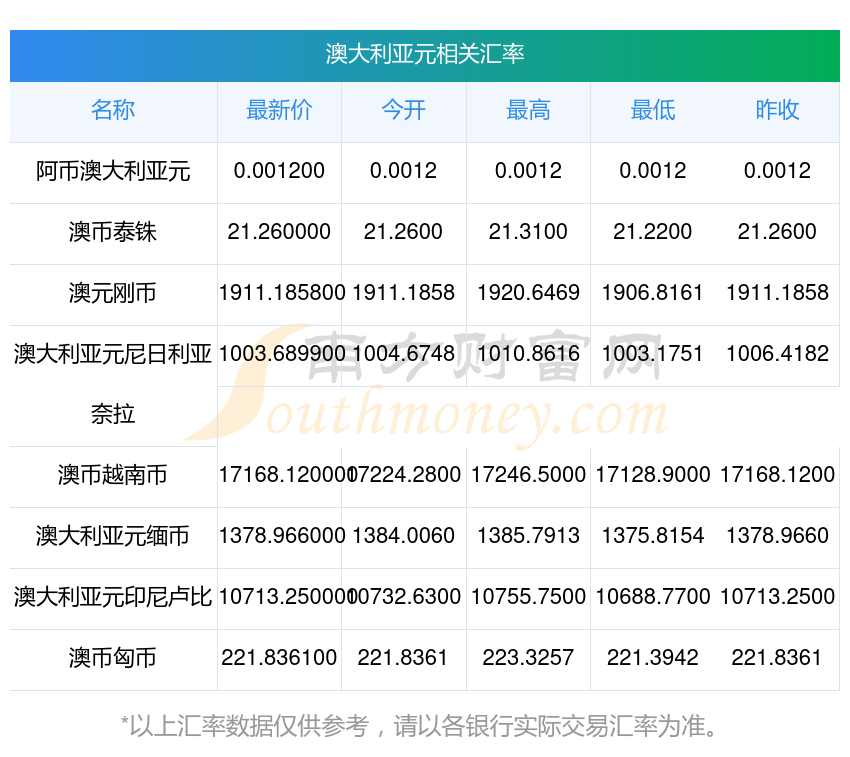850x757 pixels.
Task: Click the row name 澳币泰铢
Action: click(x=113, y=232)
